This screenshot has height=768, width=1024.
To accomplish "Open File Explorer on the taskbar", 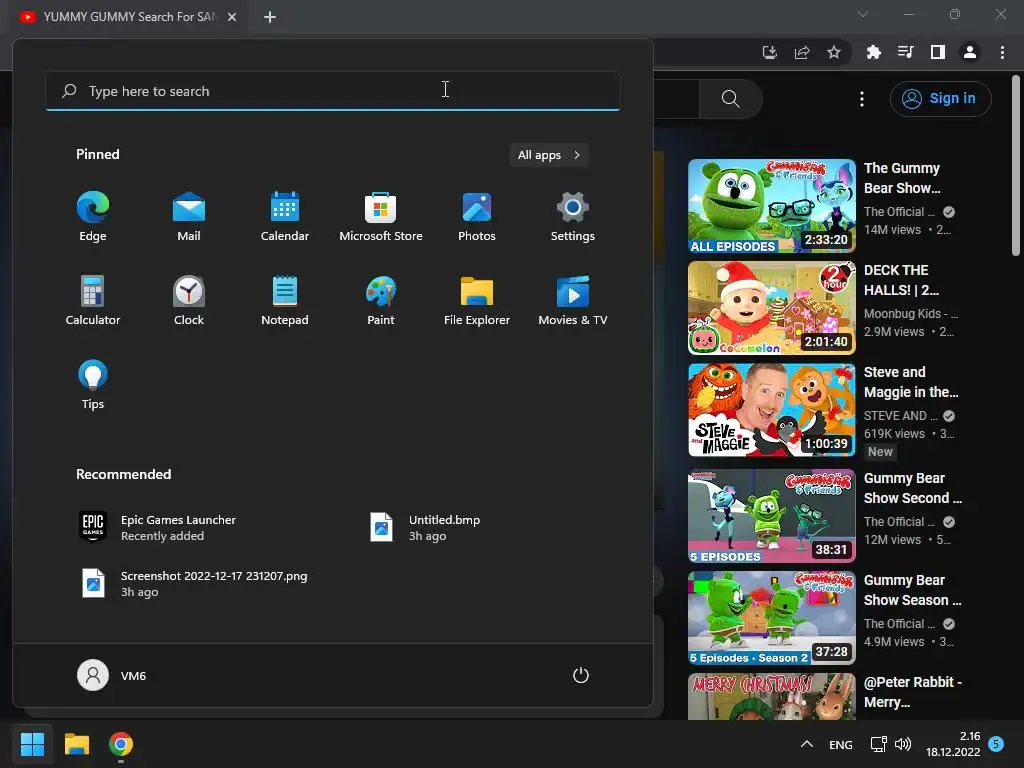I will click(x=76, y=744).
